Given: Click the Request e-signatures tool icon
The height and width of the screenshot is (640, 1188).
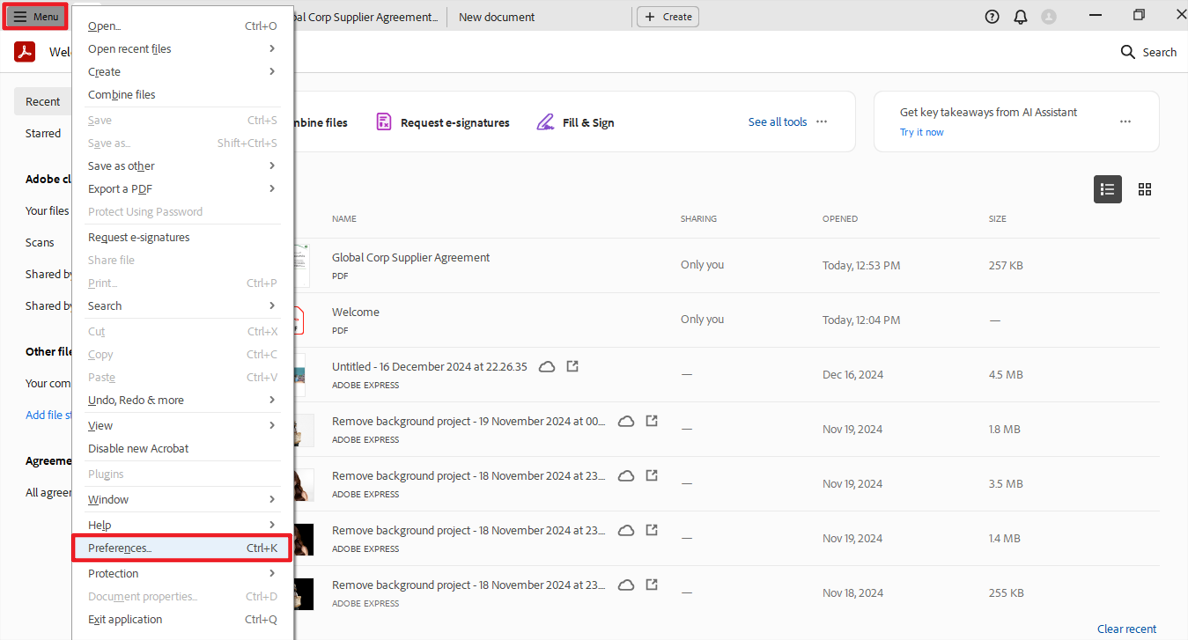Looking at the screenshot, I should pos(384,122).
